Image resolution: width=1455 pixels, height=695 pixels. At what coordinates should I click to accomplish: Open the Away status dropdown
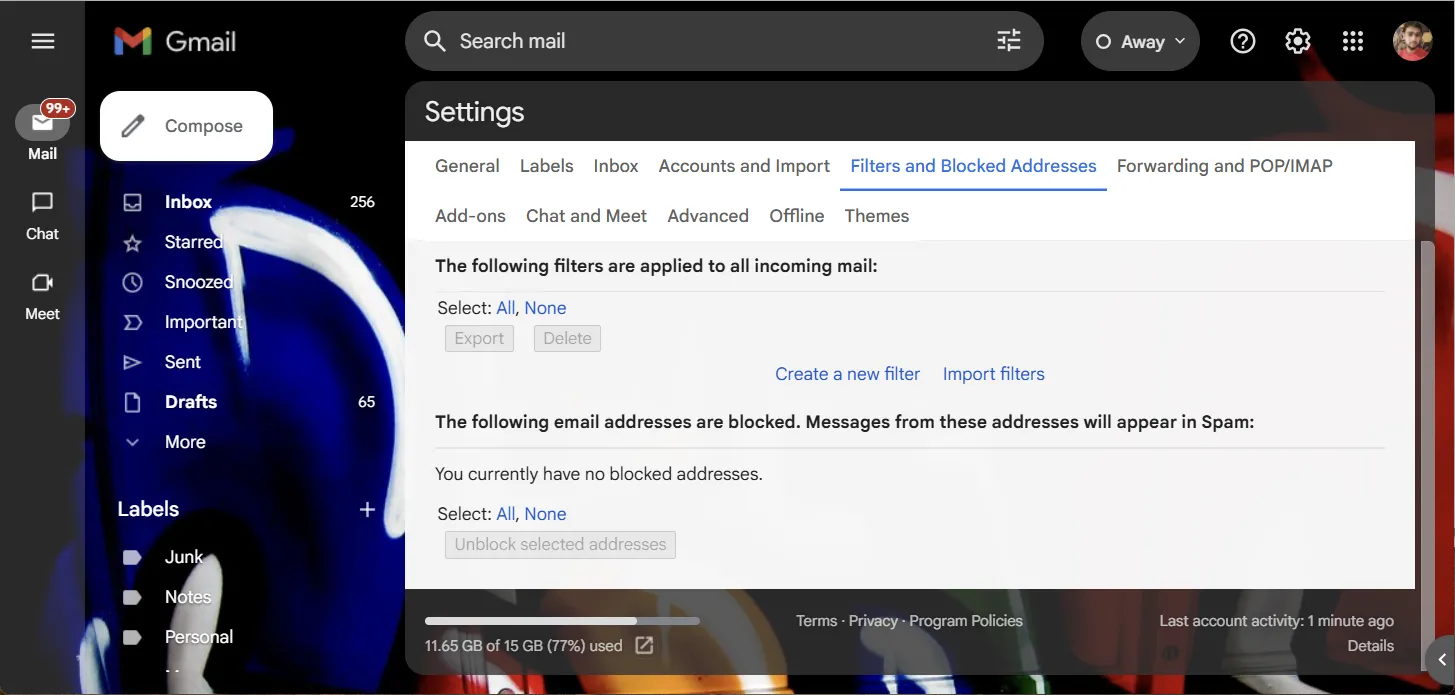1139,41
